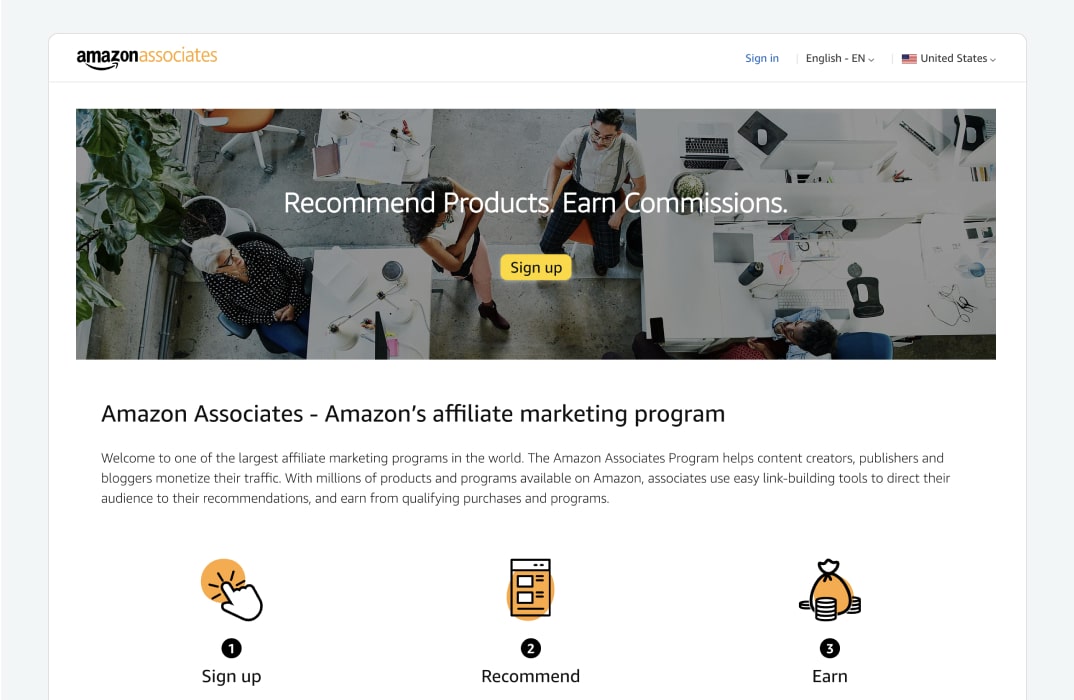
Task: Click the United States flag icon
Action: (909, 59)
